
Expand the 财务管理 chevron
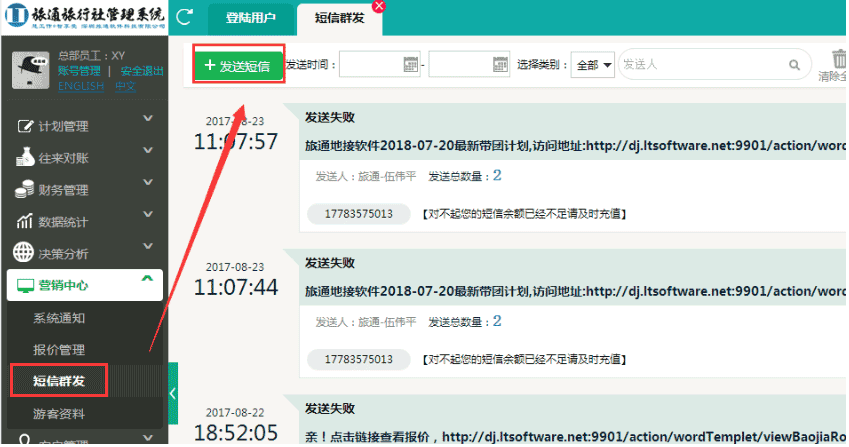(x=147, y=182)
